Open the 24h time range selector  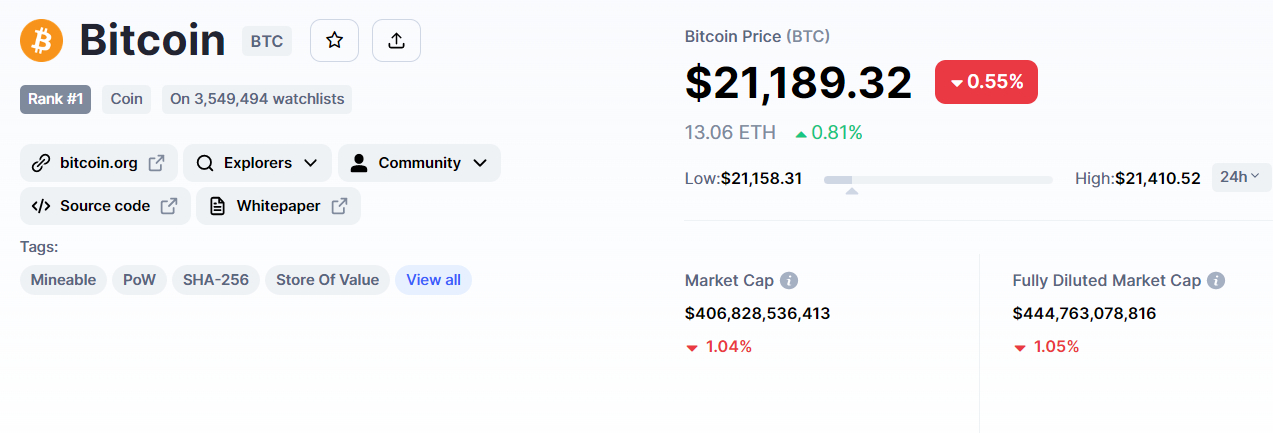tap(1241, 177)
